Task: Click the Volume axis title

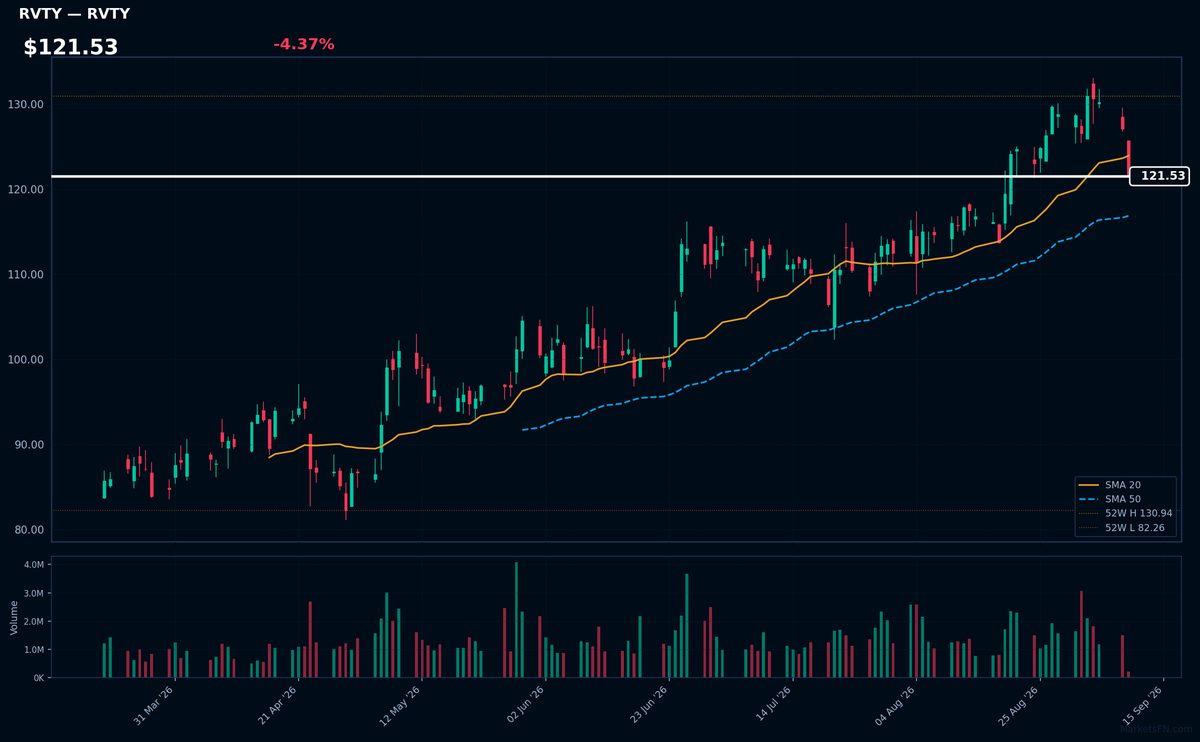Action: point(14,617)
